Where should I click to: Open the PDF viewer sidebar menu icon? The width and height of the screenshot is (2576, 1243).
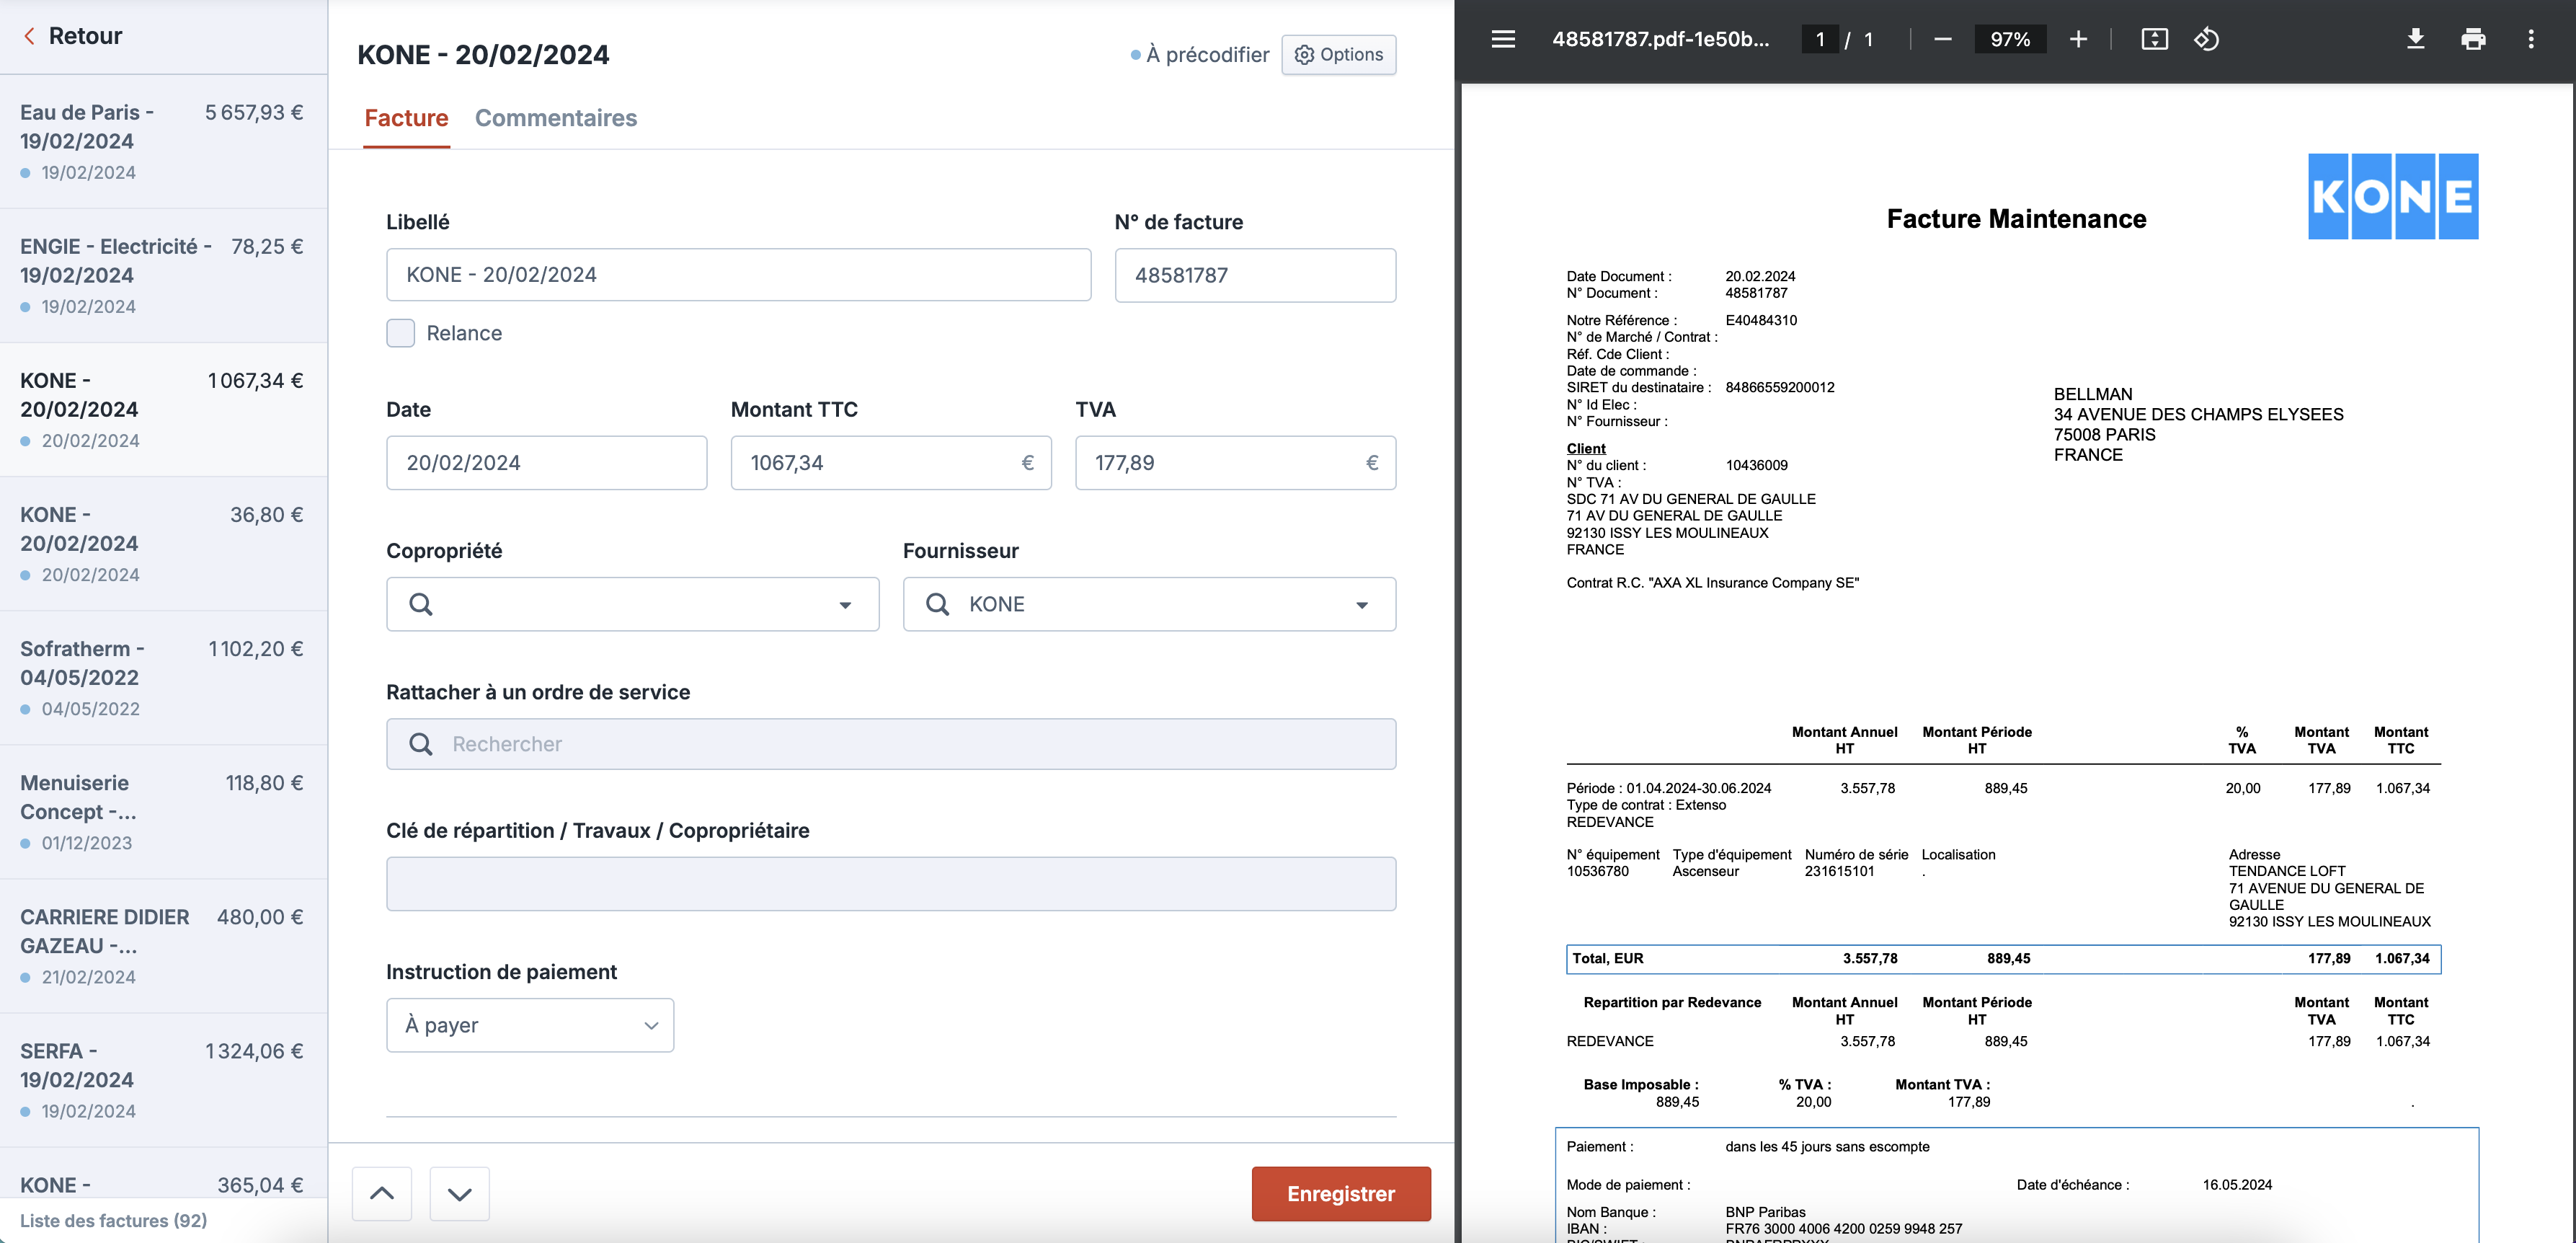pos(1503,39)
